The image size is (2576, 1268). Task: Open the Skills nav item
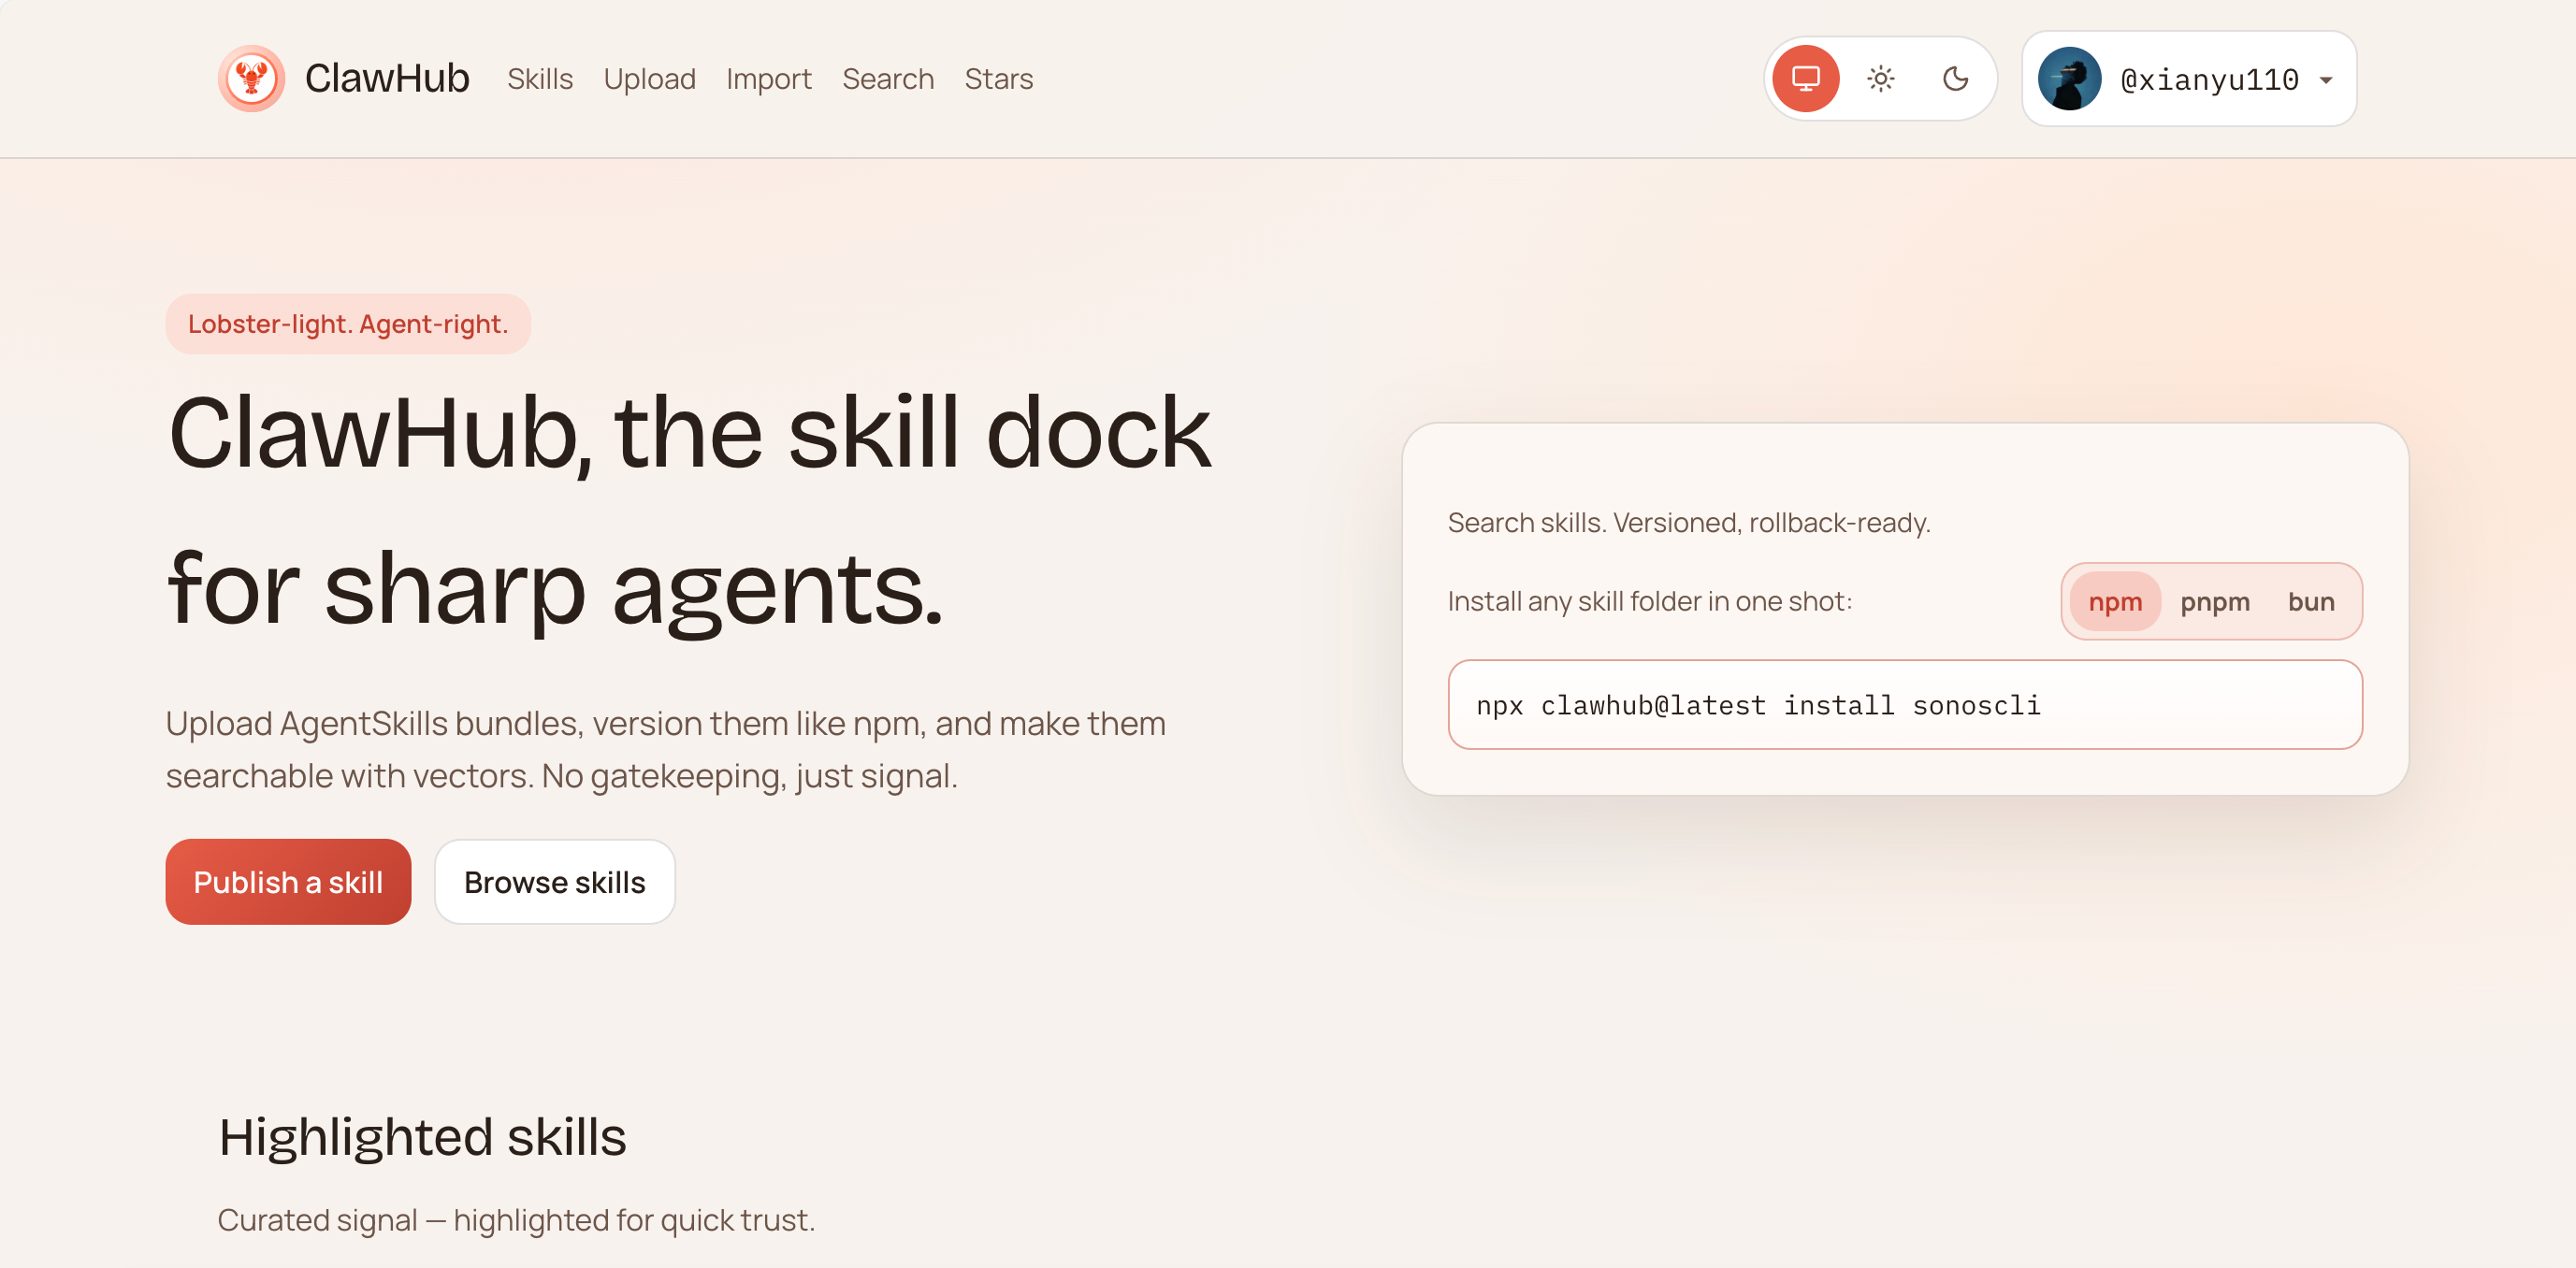(540, 79)
